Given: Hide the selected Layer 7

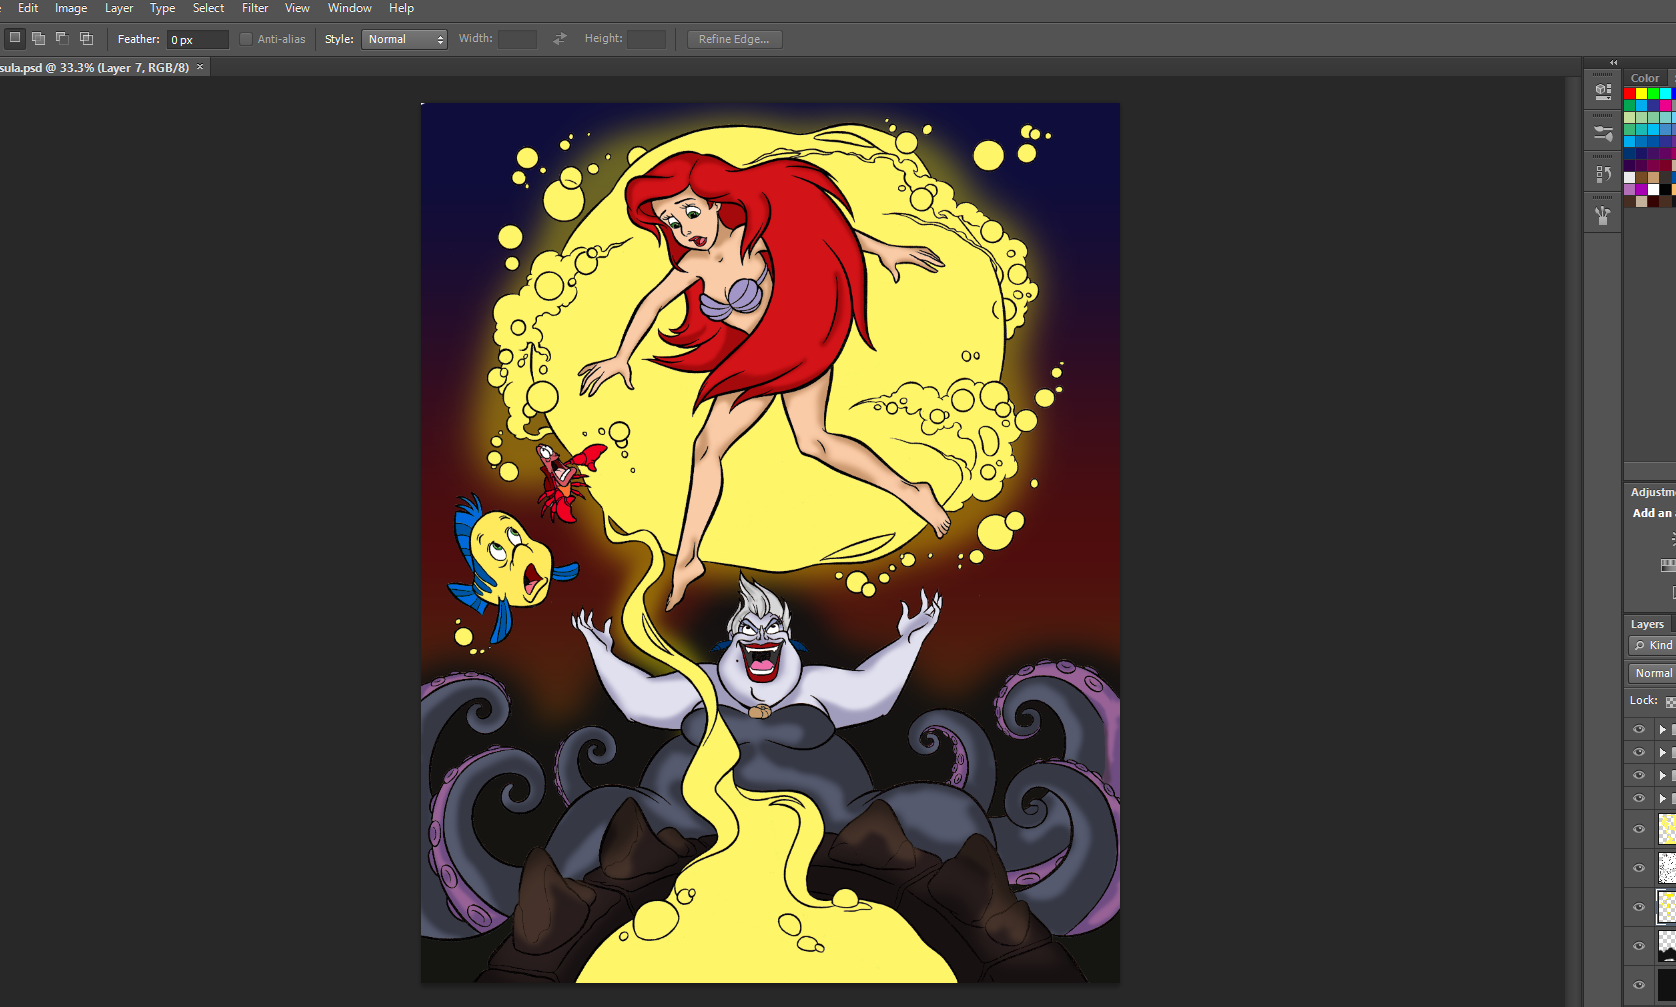Looking at the screenshot, I should click(1639, 907).
